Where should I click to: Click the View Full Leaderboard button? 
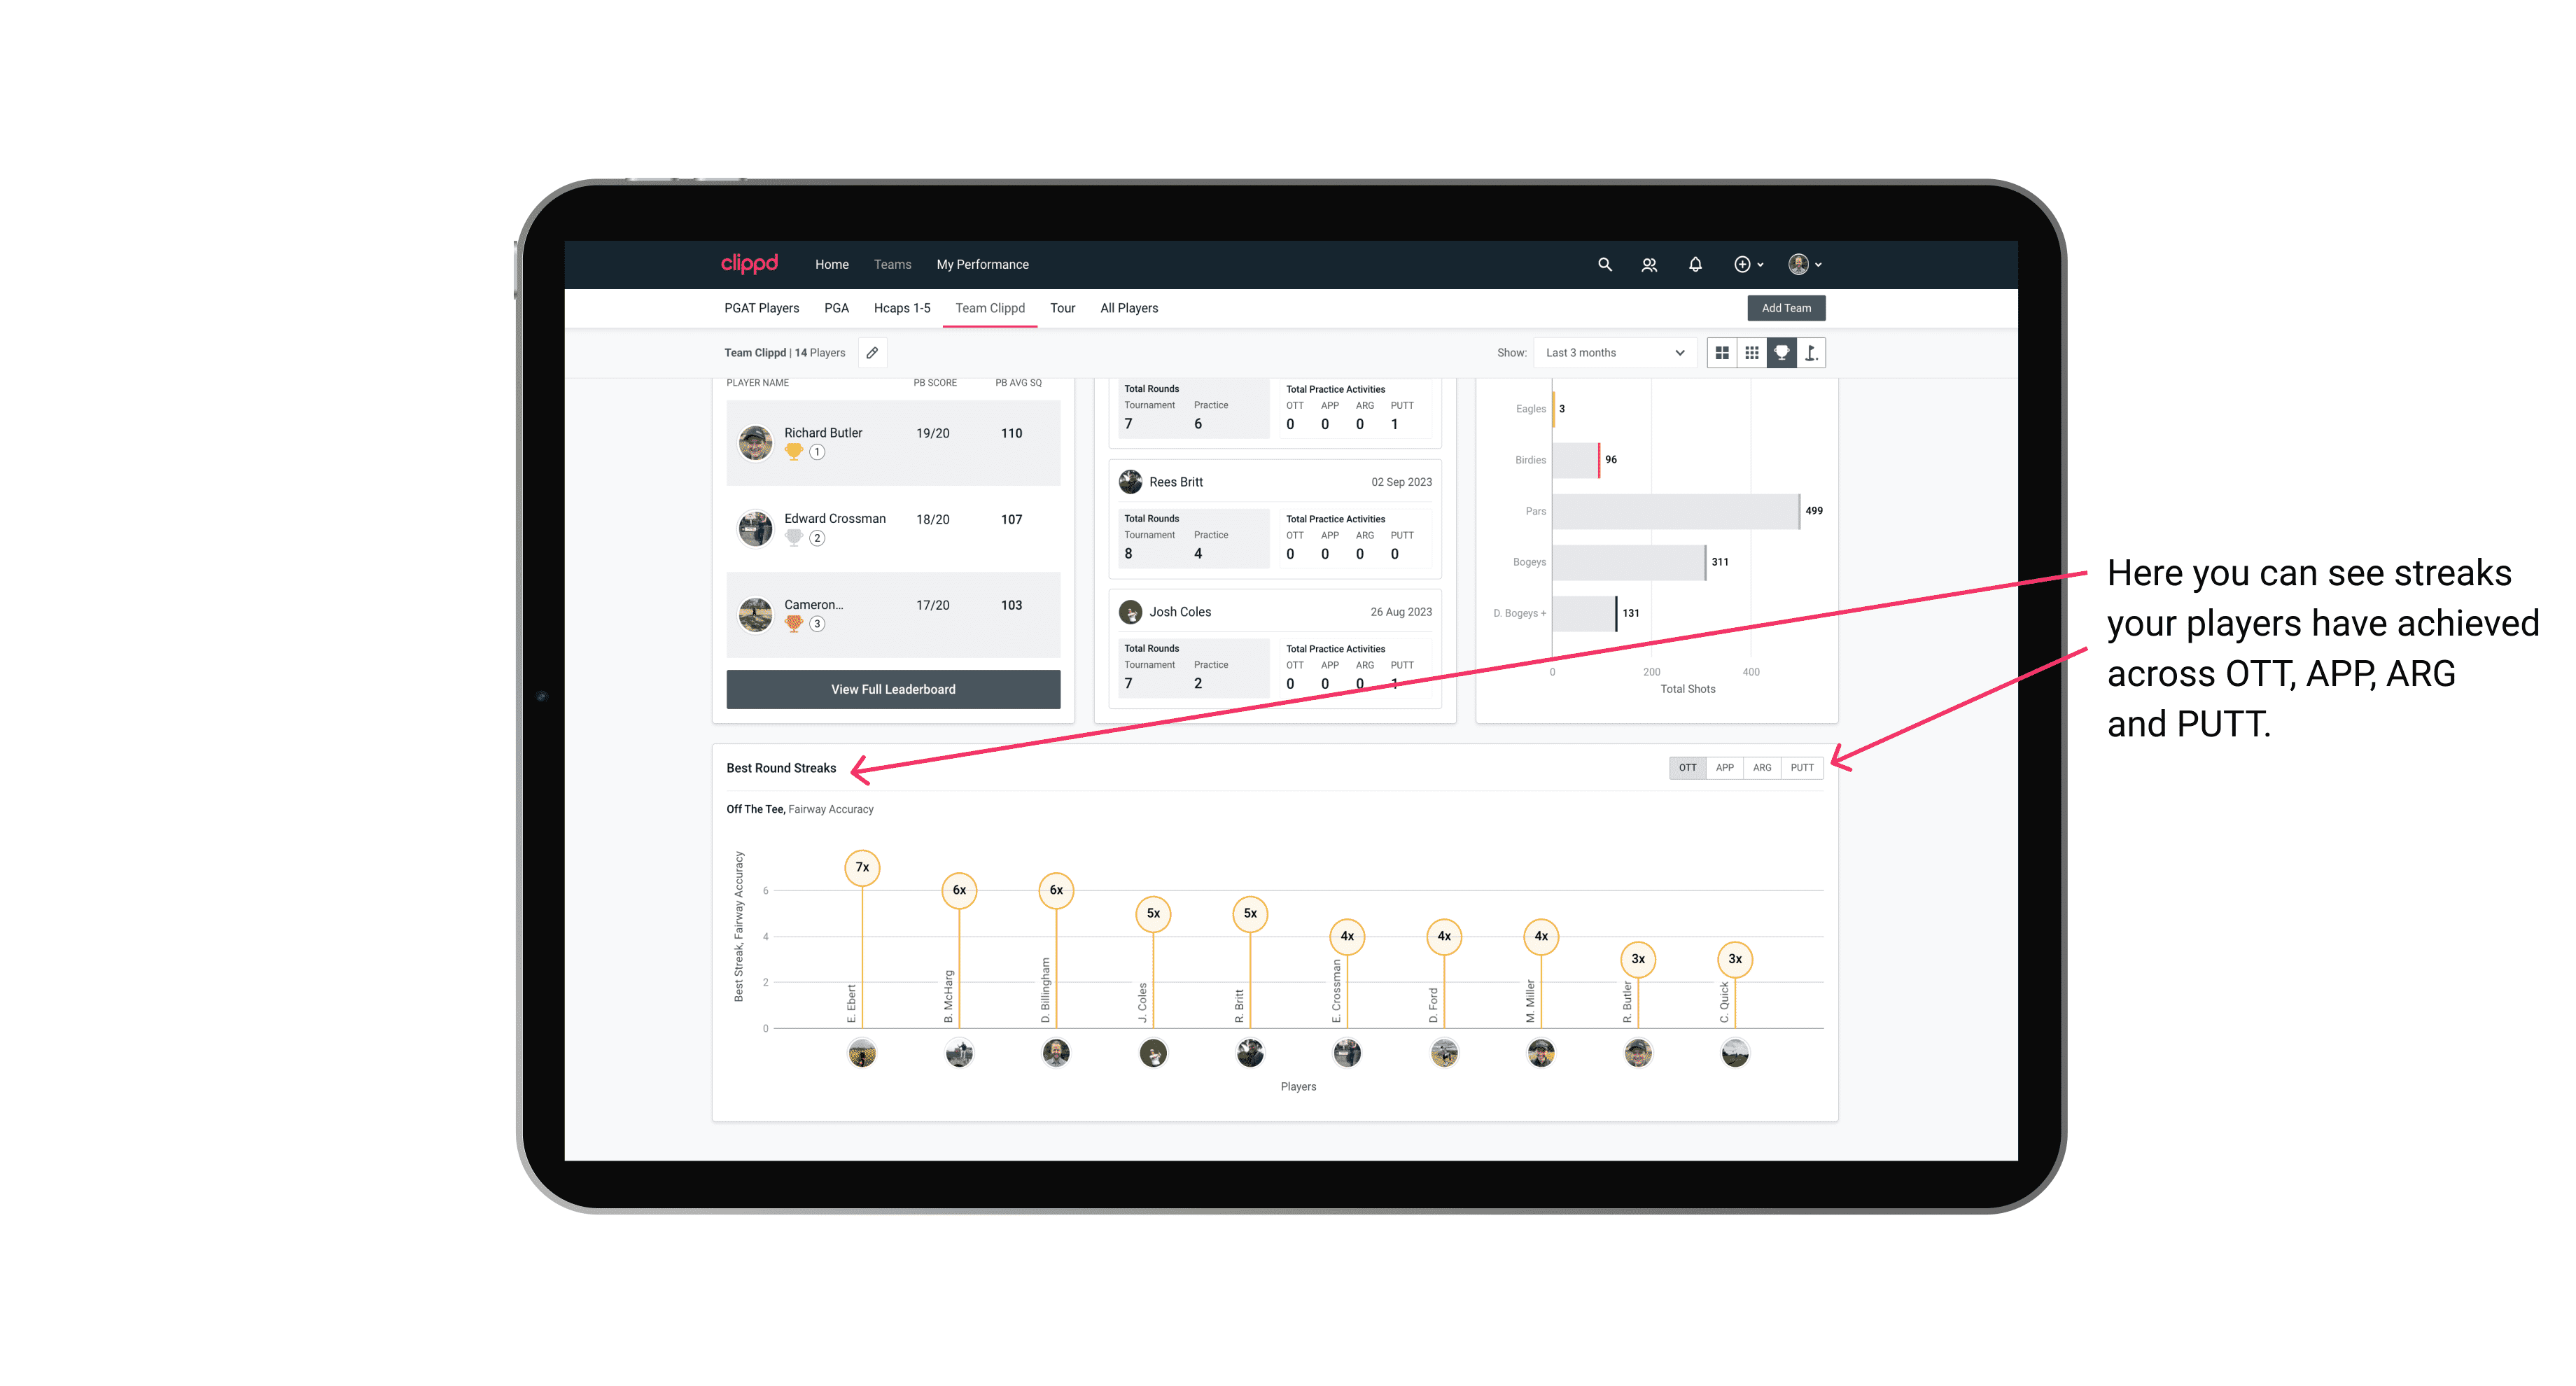coord(890,688)
